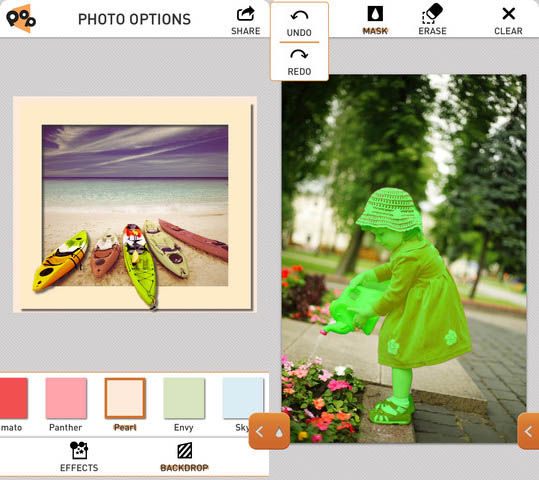Pick the Sky blue backdrop swatch
The height and width of the screenshot is (480, 539).
coord(243,398)
